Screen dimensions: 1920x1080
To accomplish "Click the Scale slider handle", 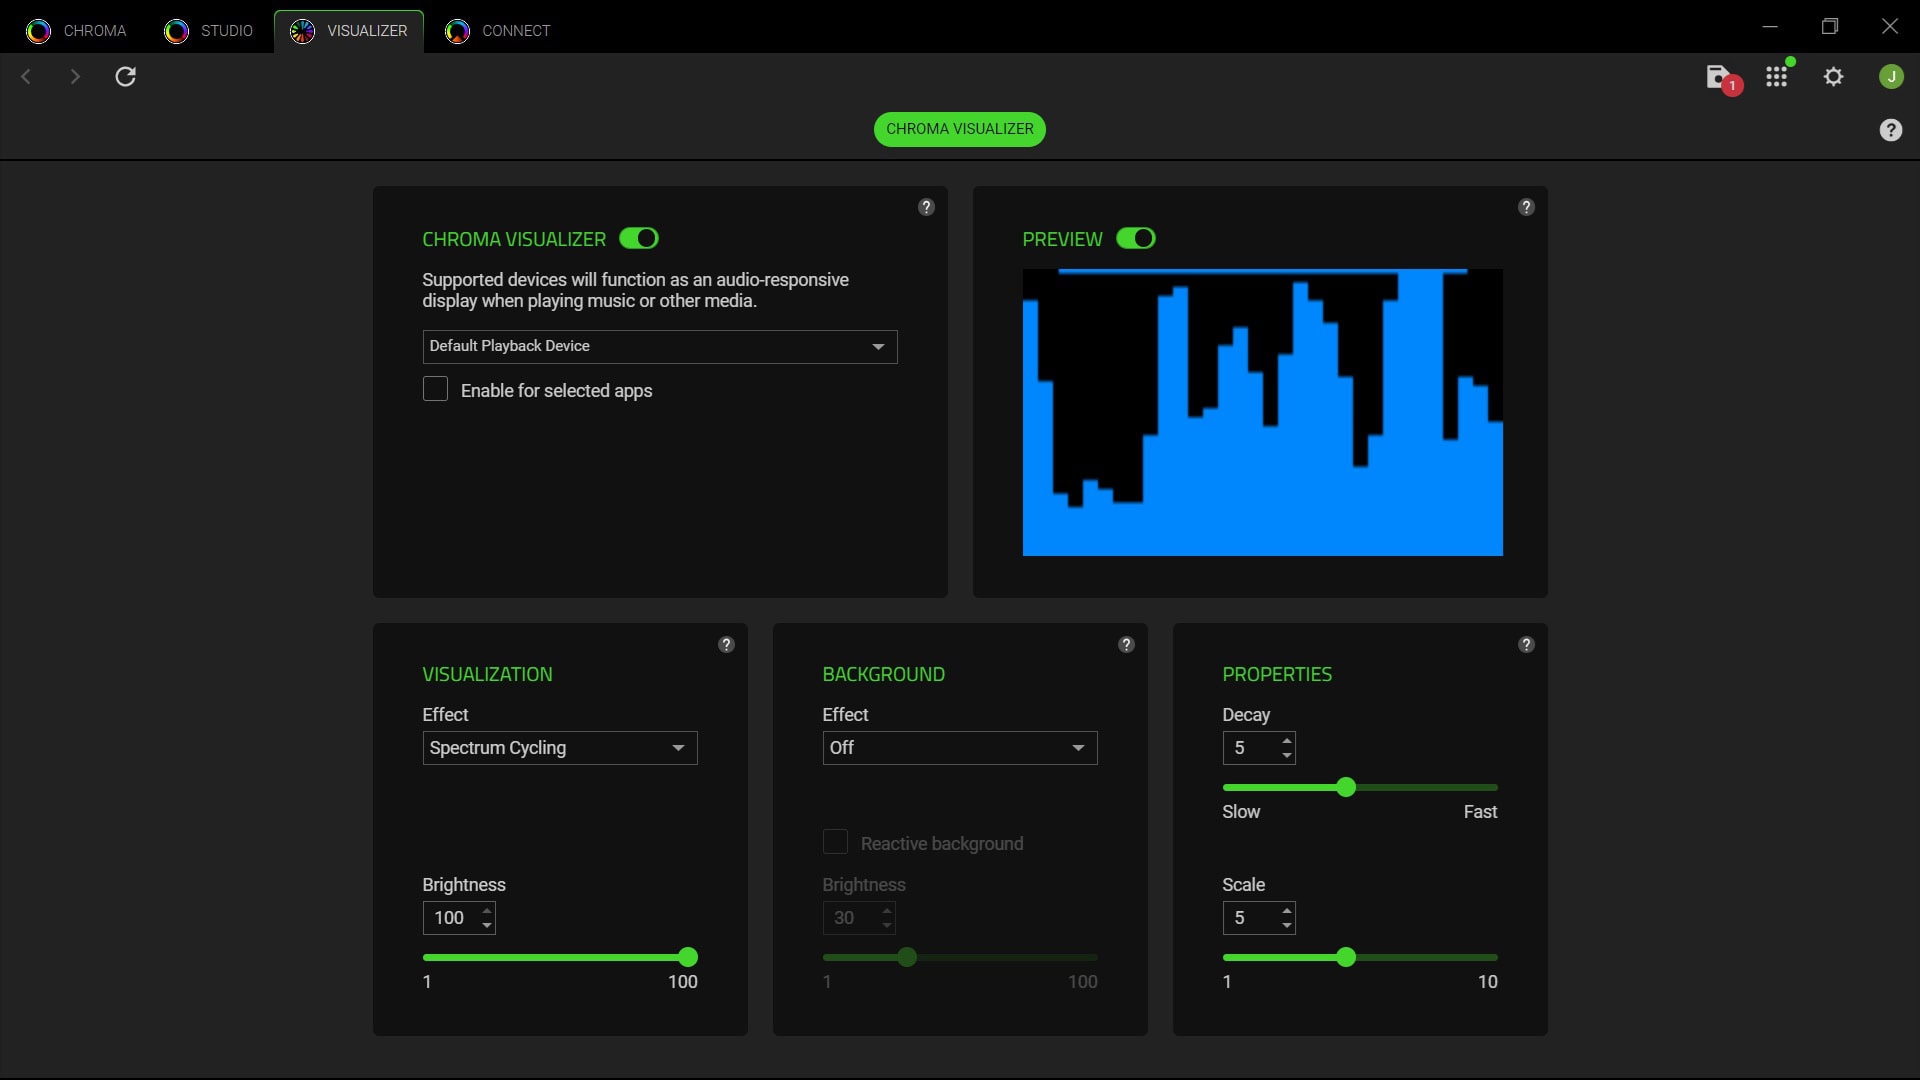I will click(x=1346, y=957).
